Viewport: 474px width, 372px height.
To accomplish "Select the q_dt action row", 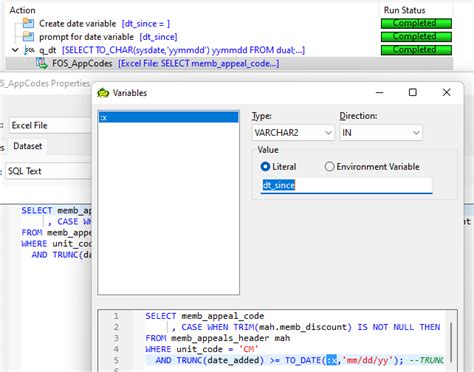I will 172,50.
